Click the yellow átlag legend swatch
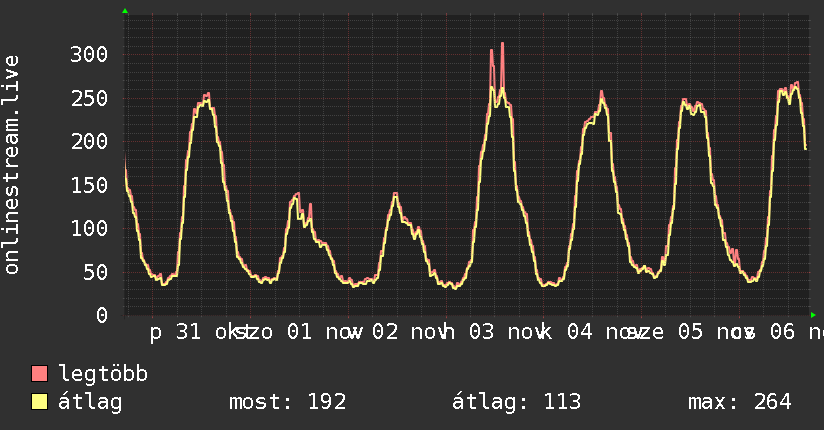 (x=40, y=402)
